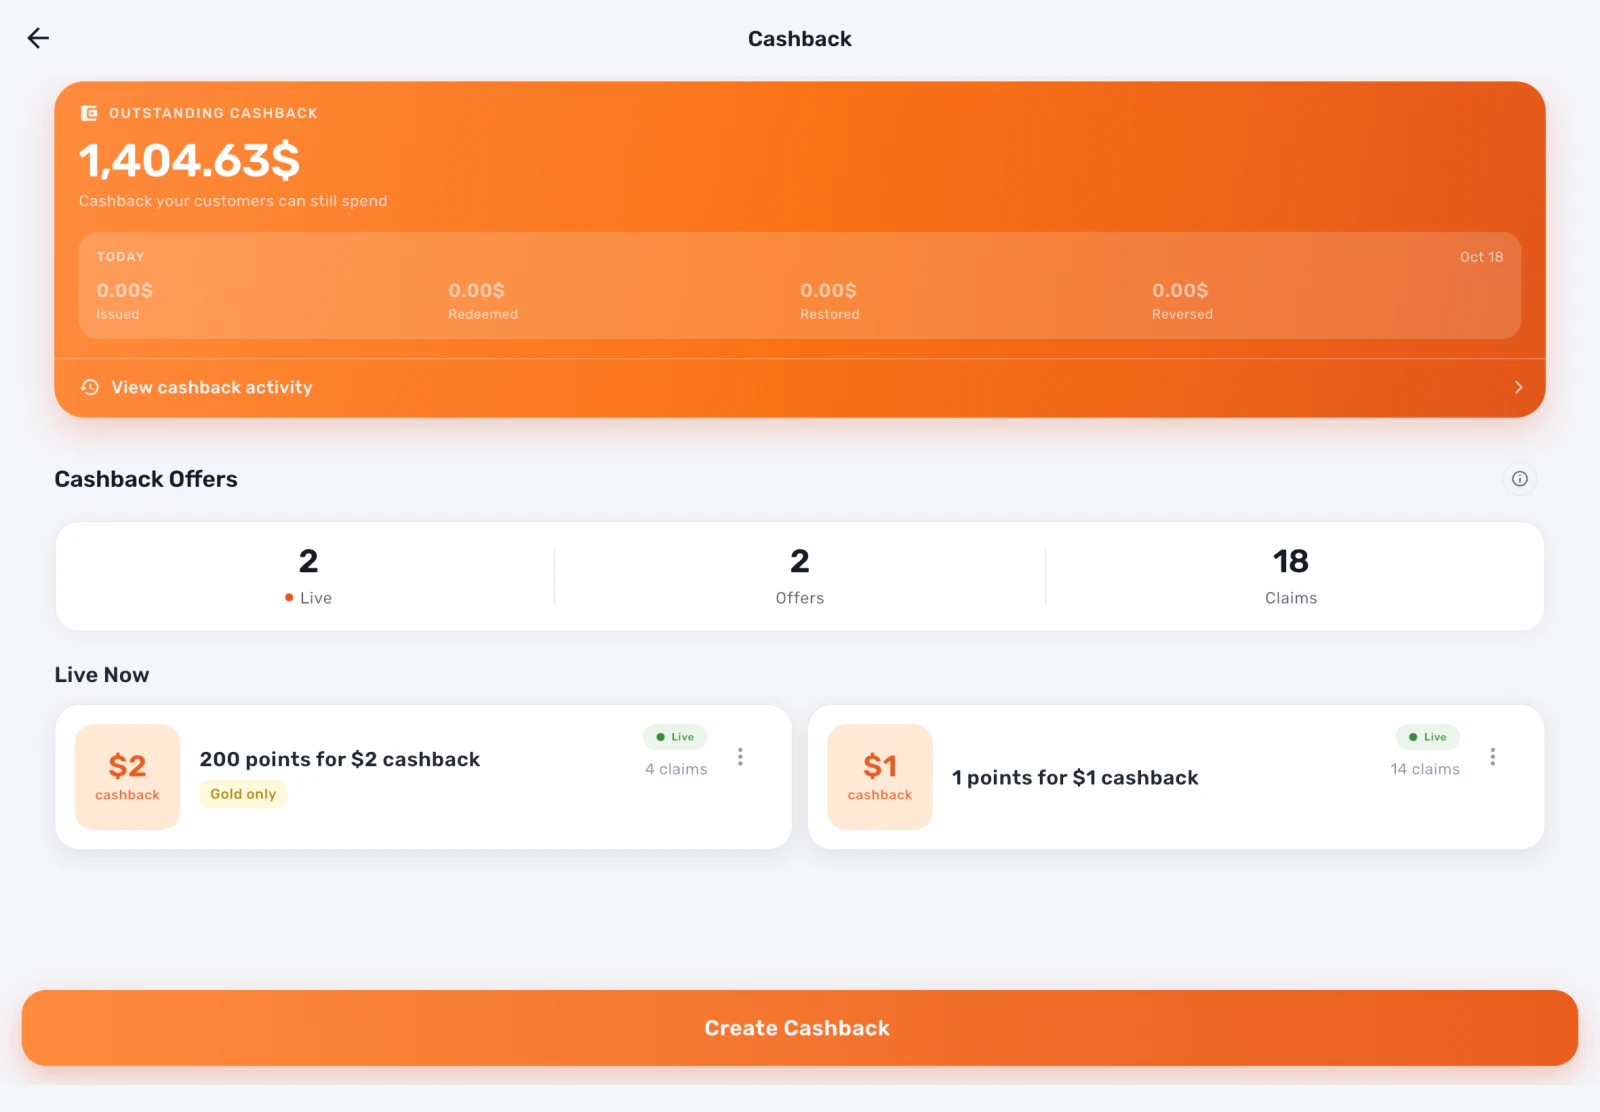Go back using the arrow icon
Image resolution: width=1600 pixels, height=1112 pixels.
point(38,38)
